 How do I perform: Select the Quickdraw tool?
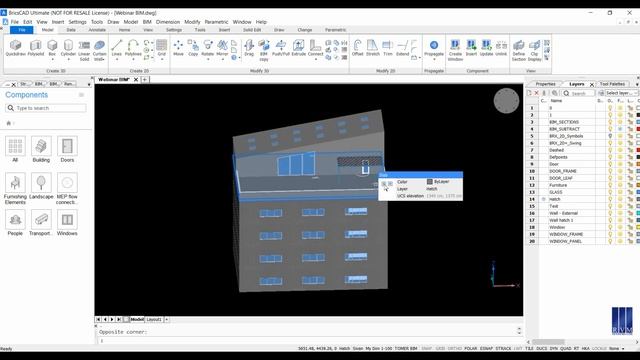tap(16, 48)
